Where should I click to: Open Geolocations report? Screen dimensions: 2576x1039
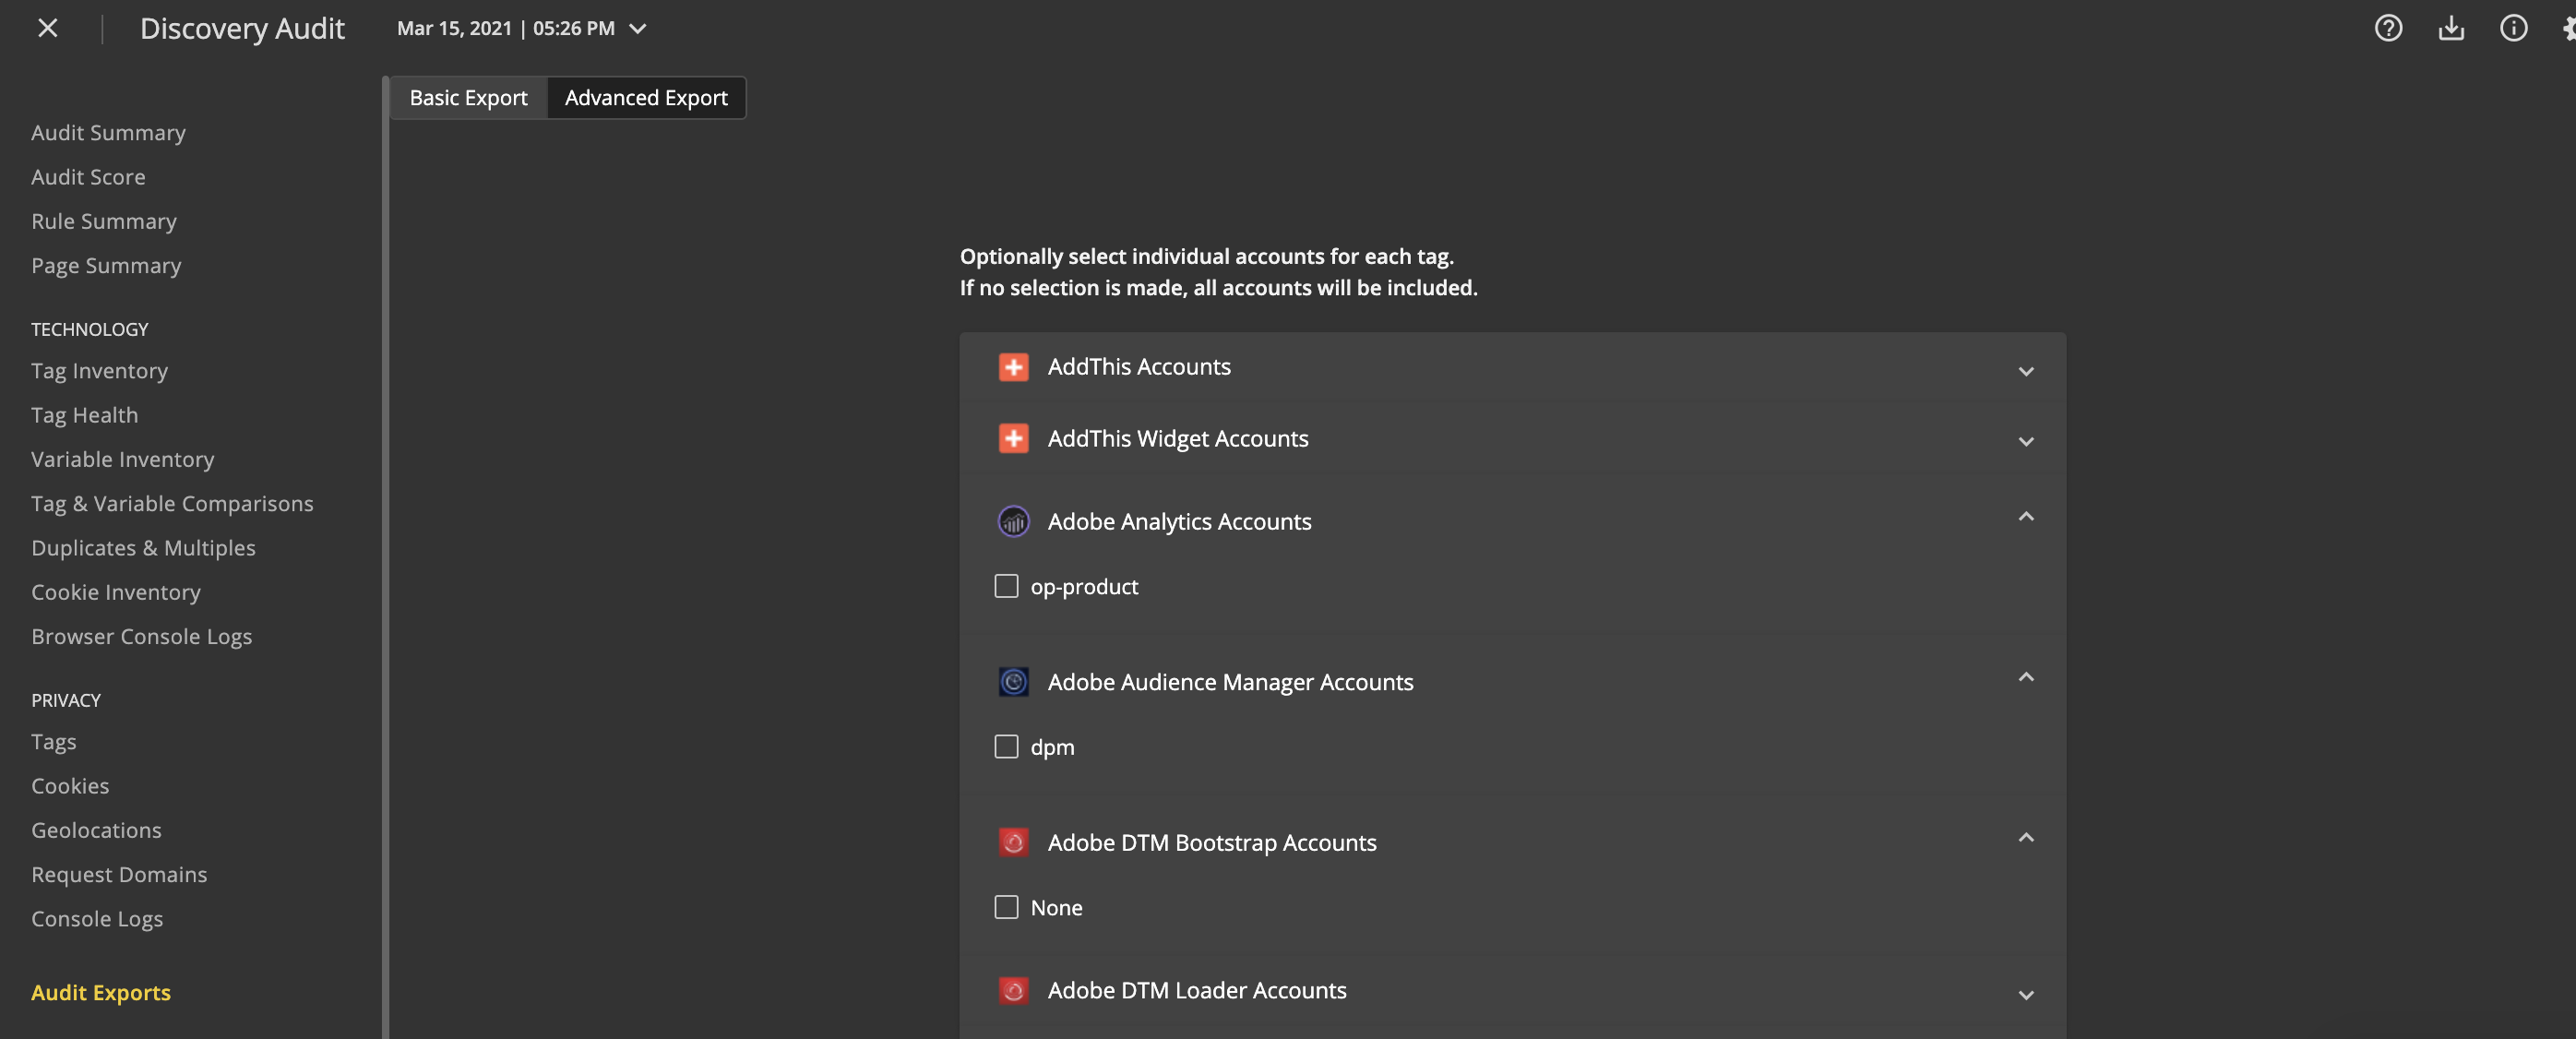96,831
